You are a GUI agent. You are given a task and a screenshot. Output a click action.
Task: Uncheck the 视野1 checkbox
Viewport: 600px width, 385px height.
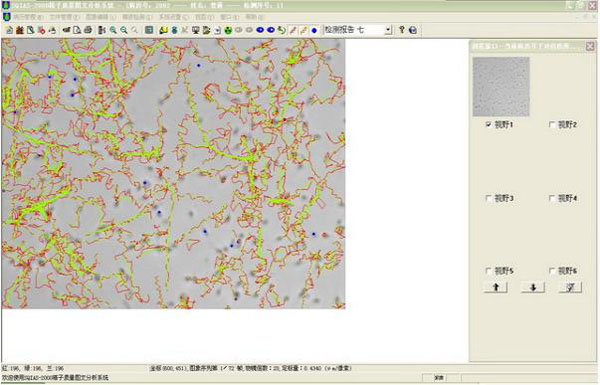click(x=488, y=124)
